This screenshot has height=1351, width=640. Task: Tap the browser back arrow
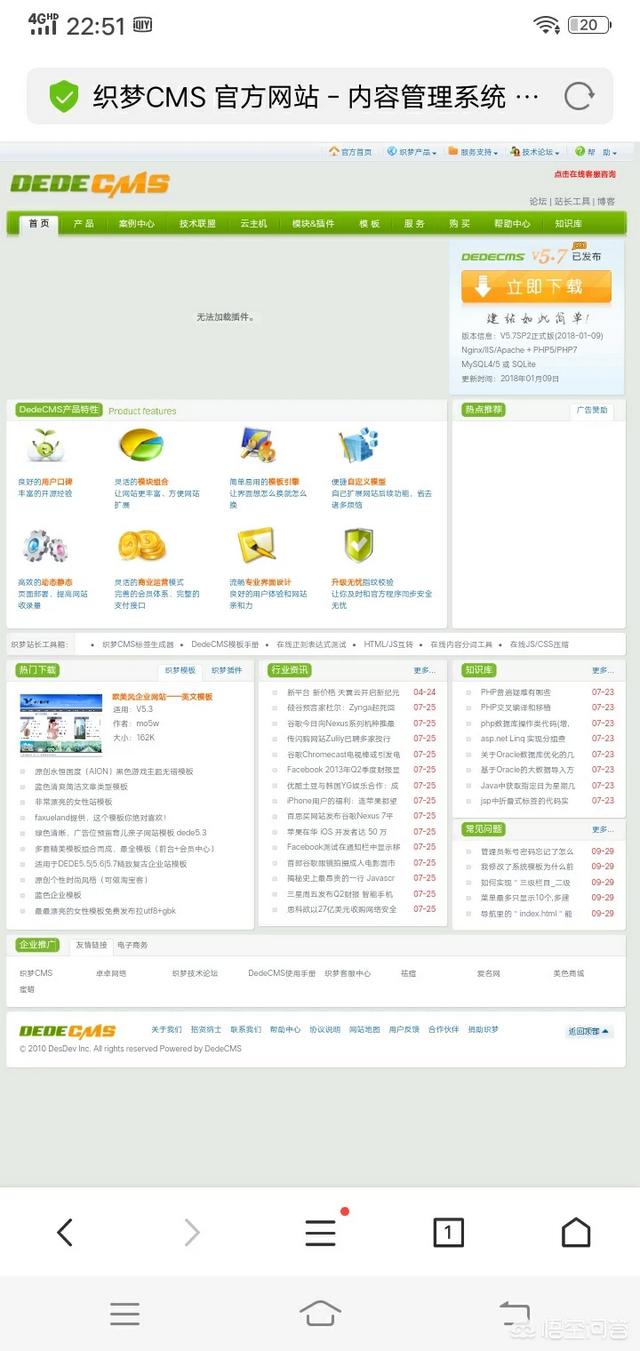point(65,1232)
